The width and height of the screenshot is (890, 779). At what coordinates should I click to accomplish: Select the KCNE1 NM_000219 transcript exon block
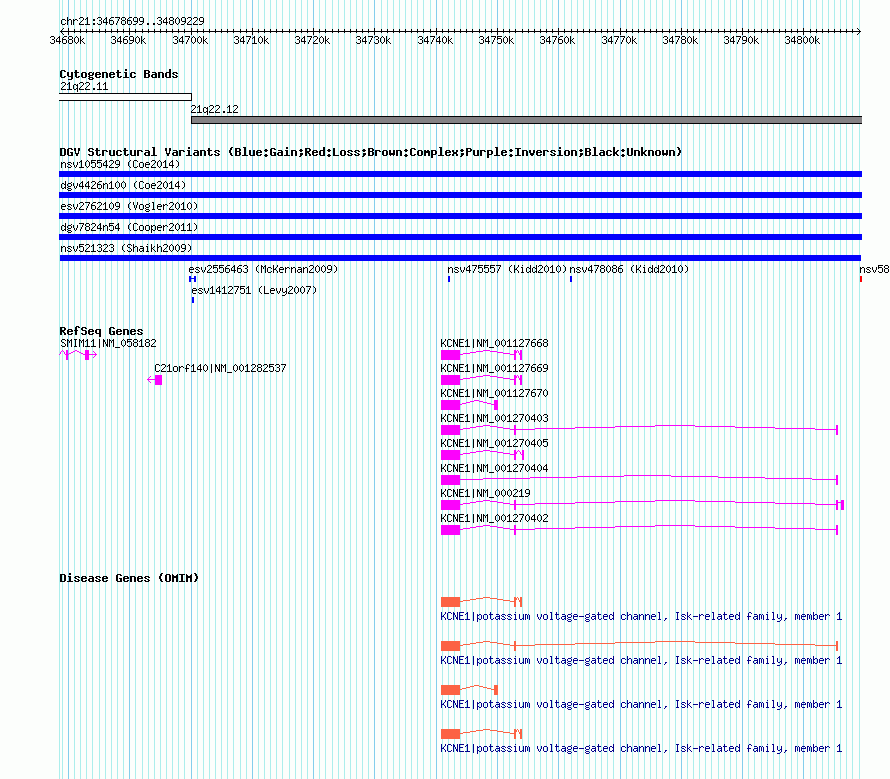pos(451,505)
